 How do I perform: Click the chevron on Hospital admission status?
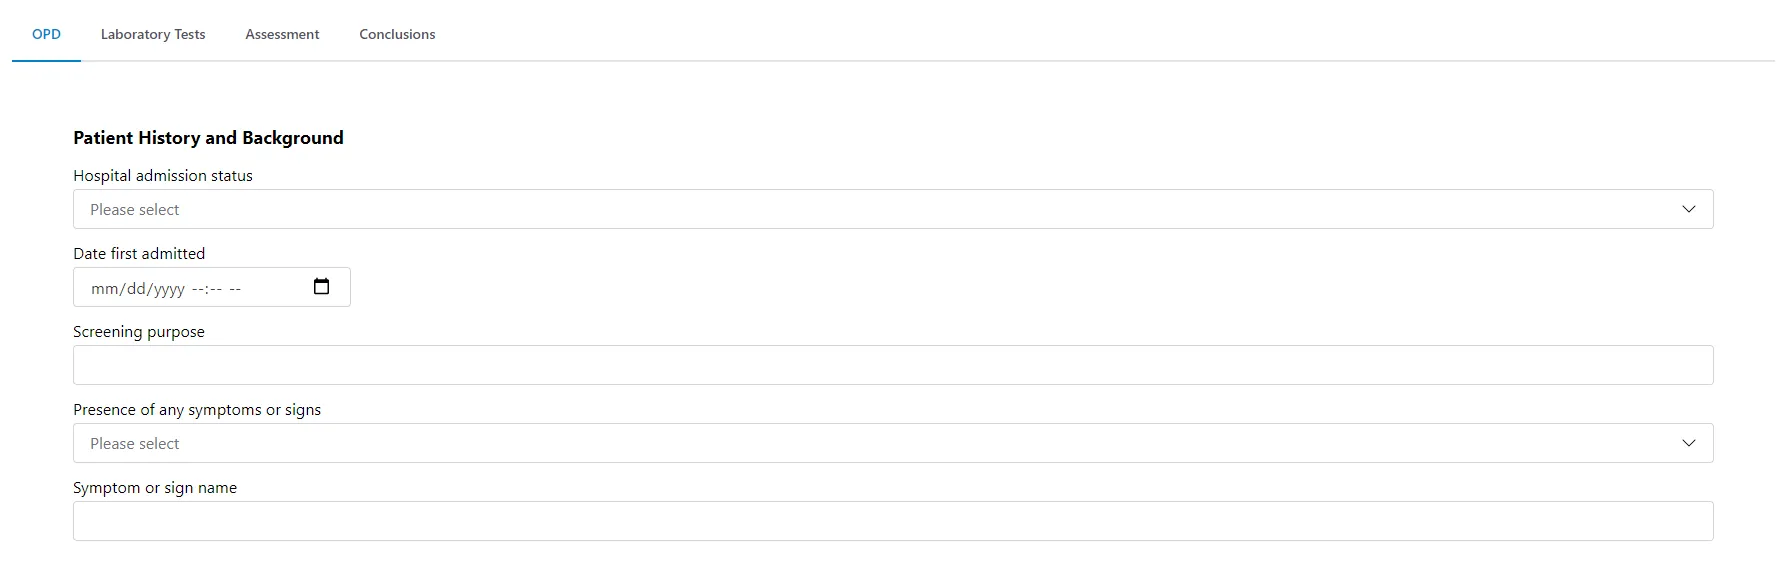[1689, 209]
